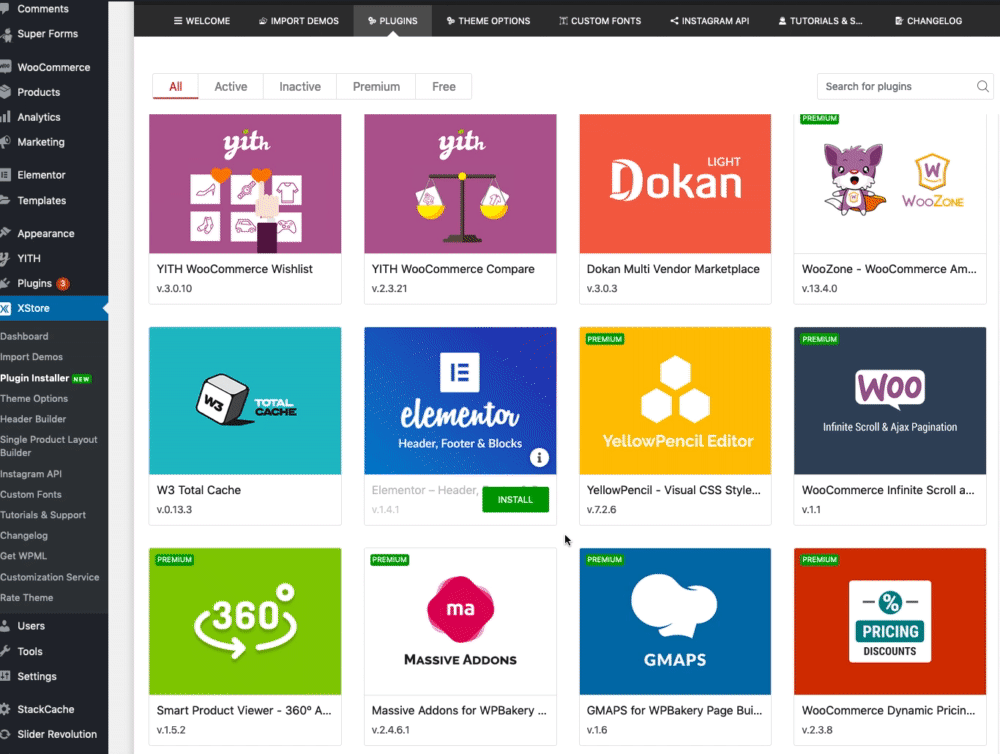This screenshot has height=754, width=1000.
Task: Open the Instagram API tab
Action: pos(709,21)
